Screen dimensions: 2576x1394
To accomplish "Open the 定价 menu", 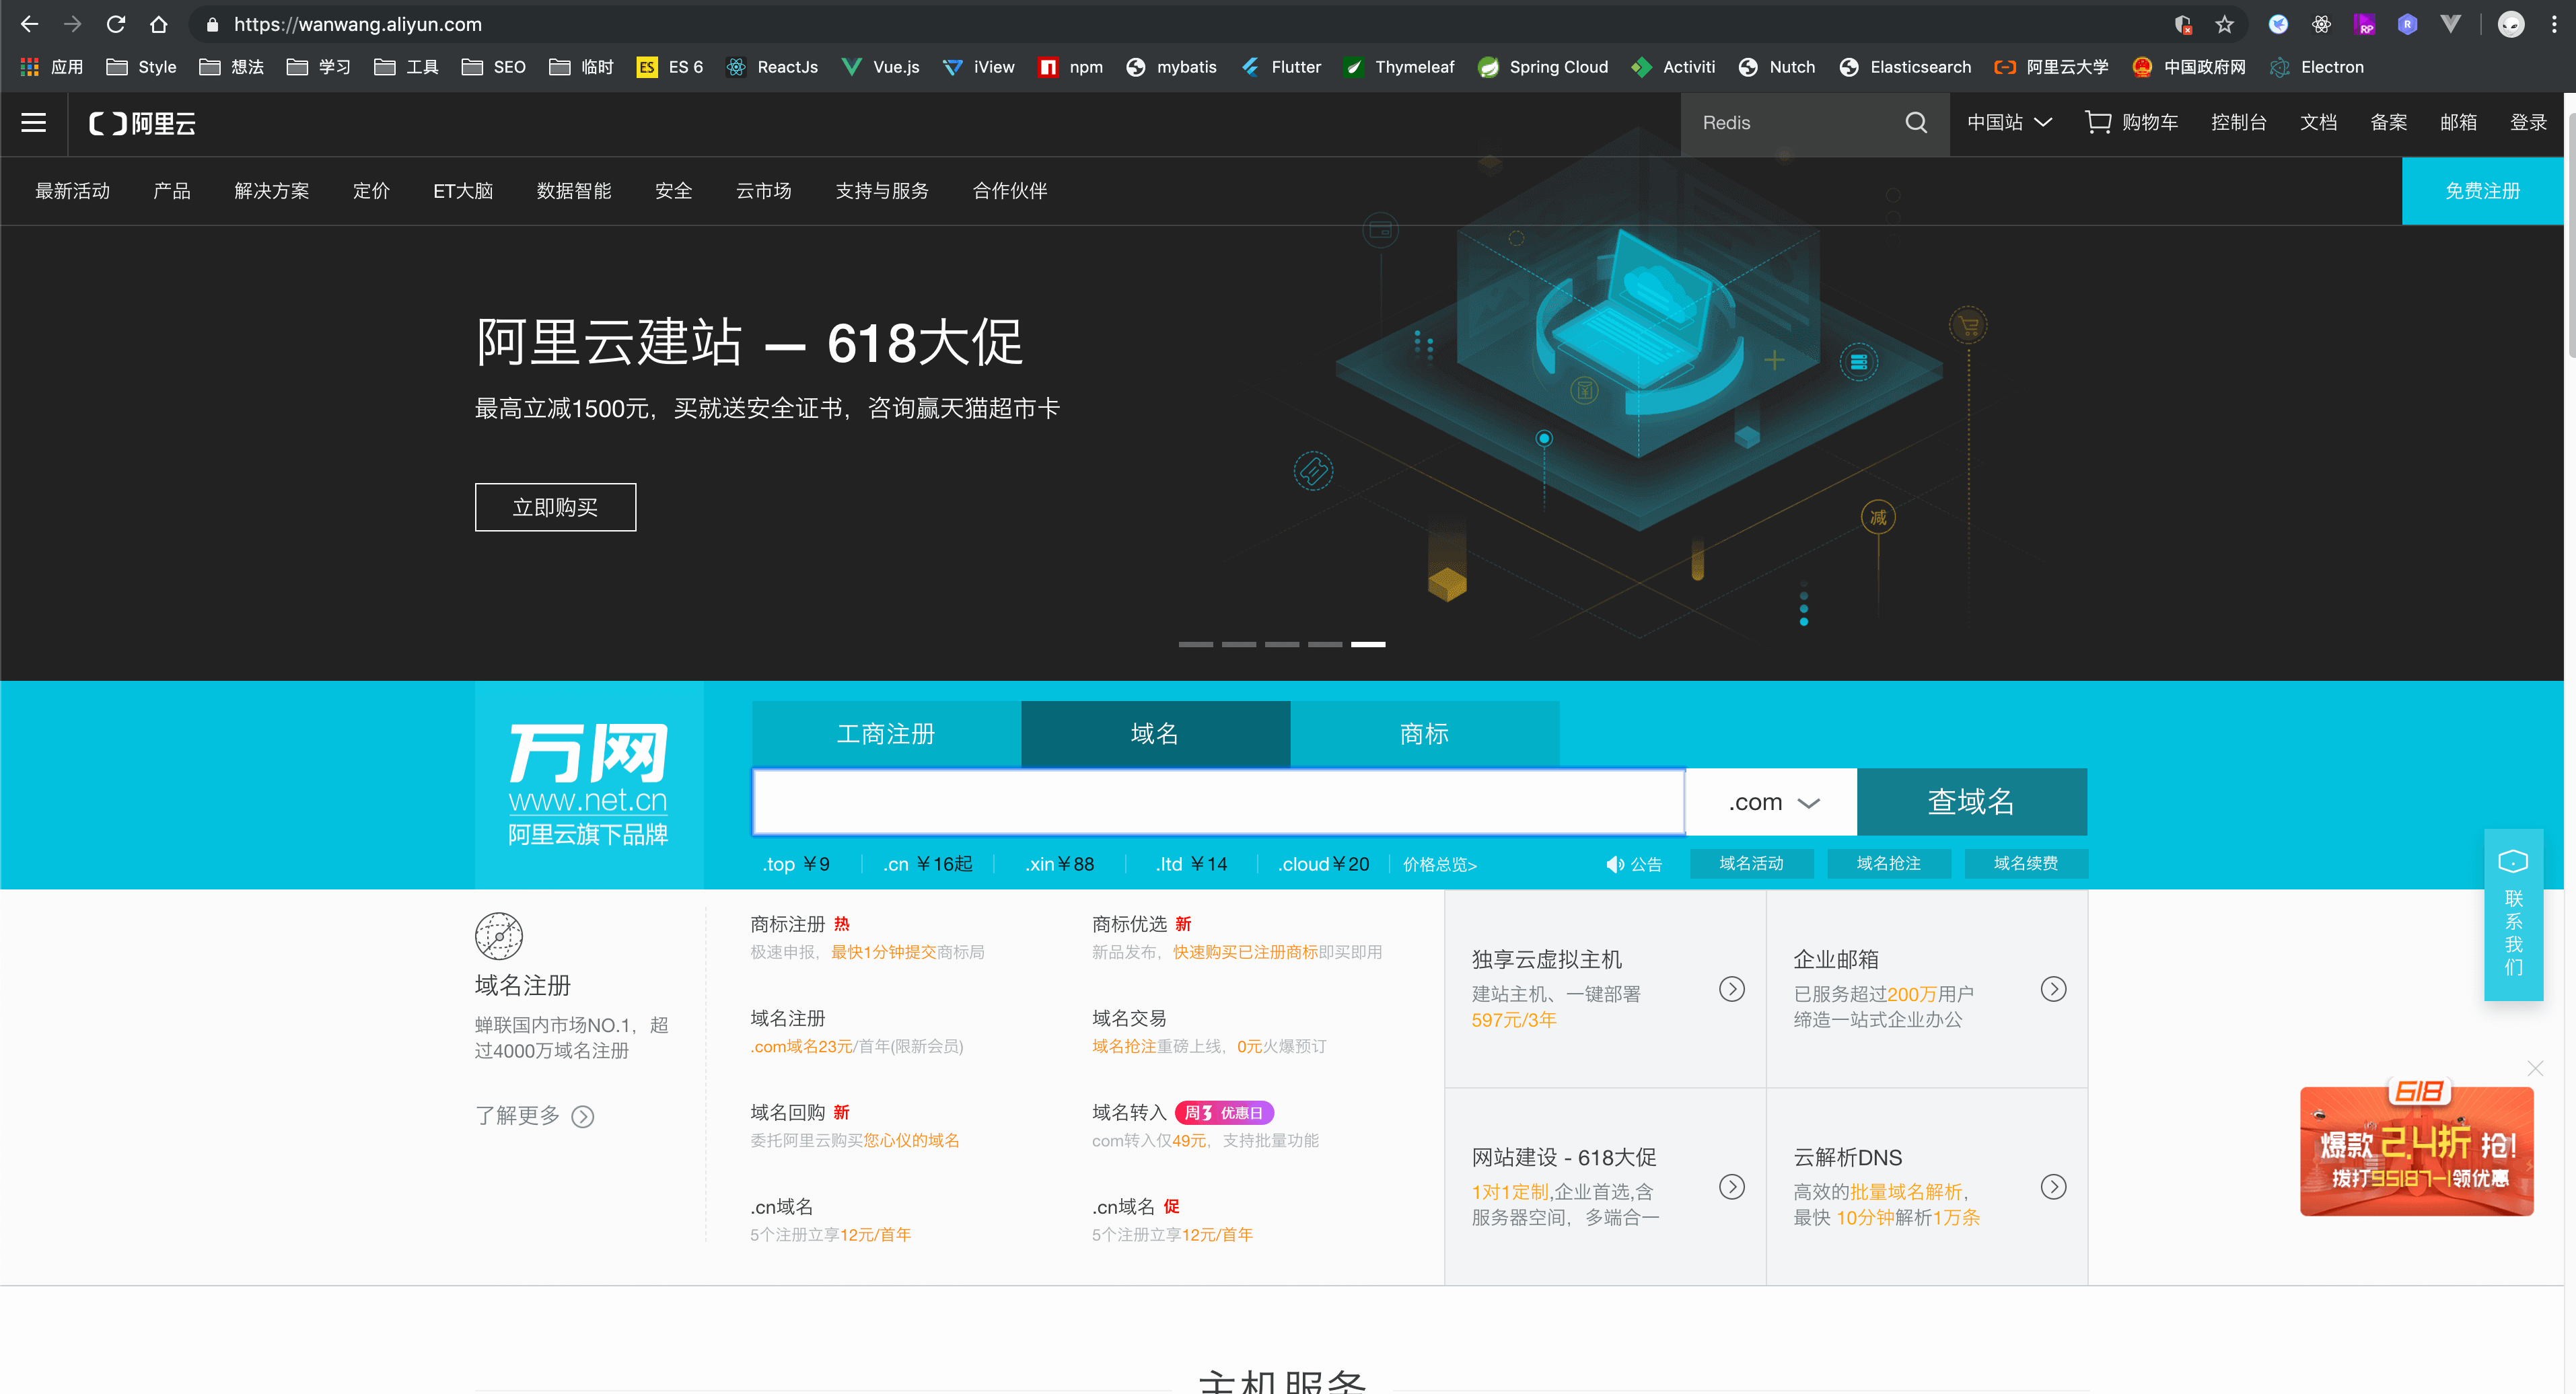I will click(371, 191).
